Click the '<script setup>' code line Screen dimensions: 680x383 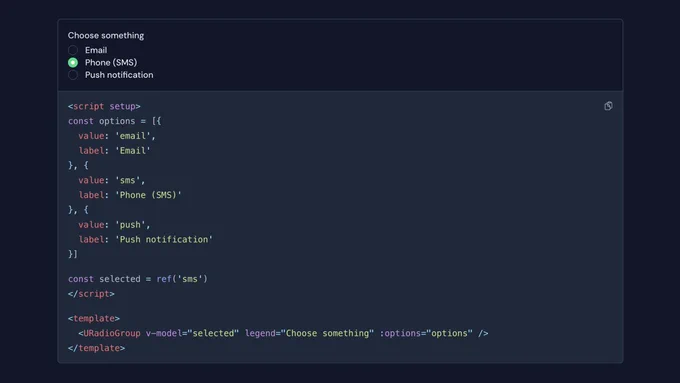coord(104,106)
